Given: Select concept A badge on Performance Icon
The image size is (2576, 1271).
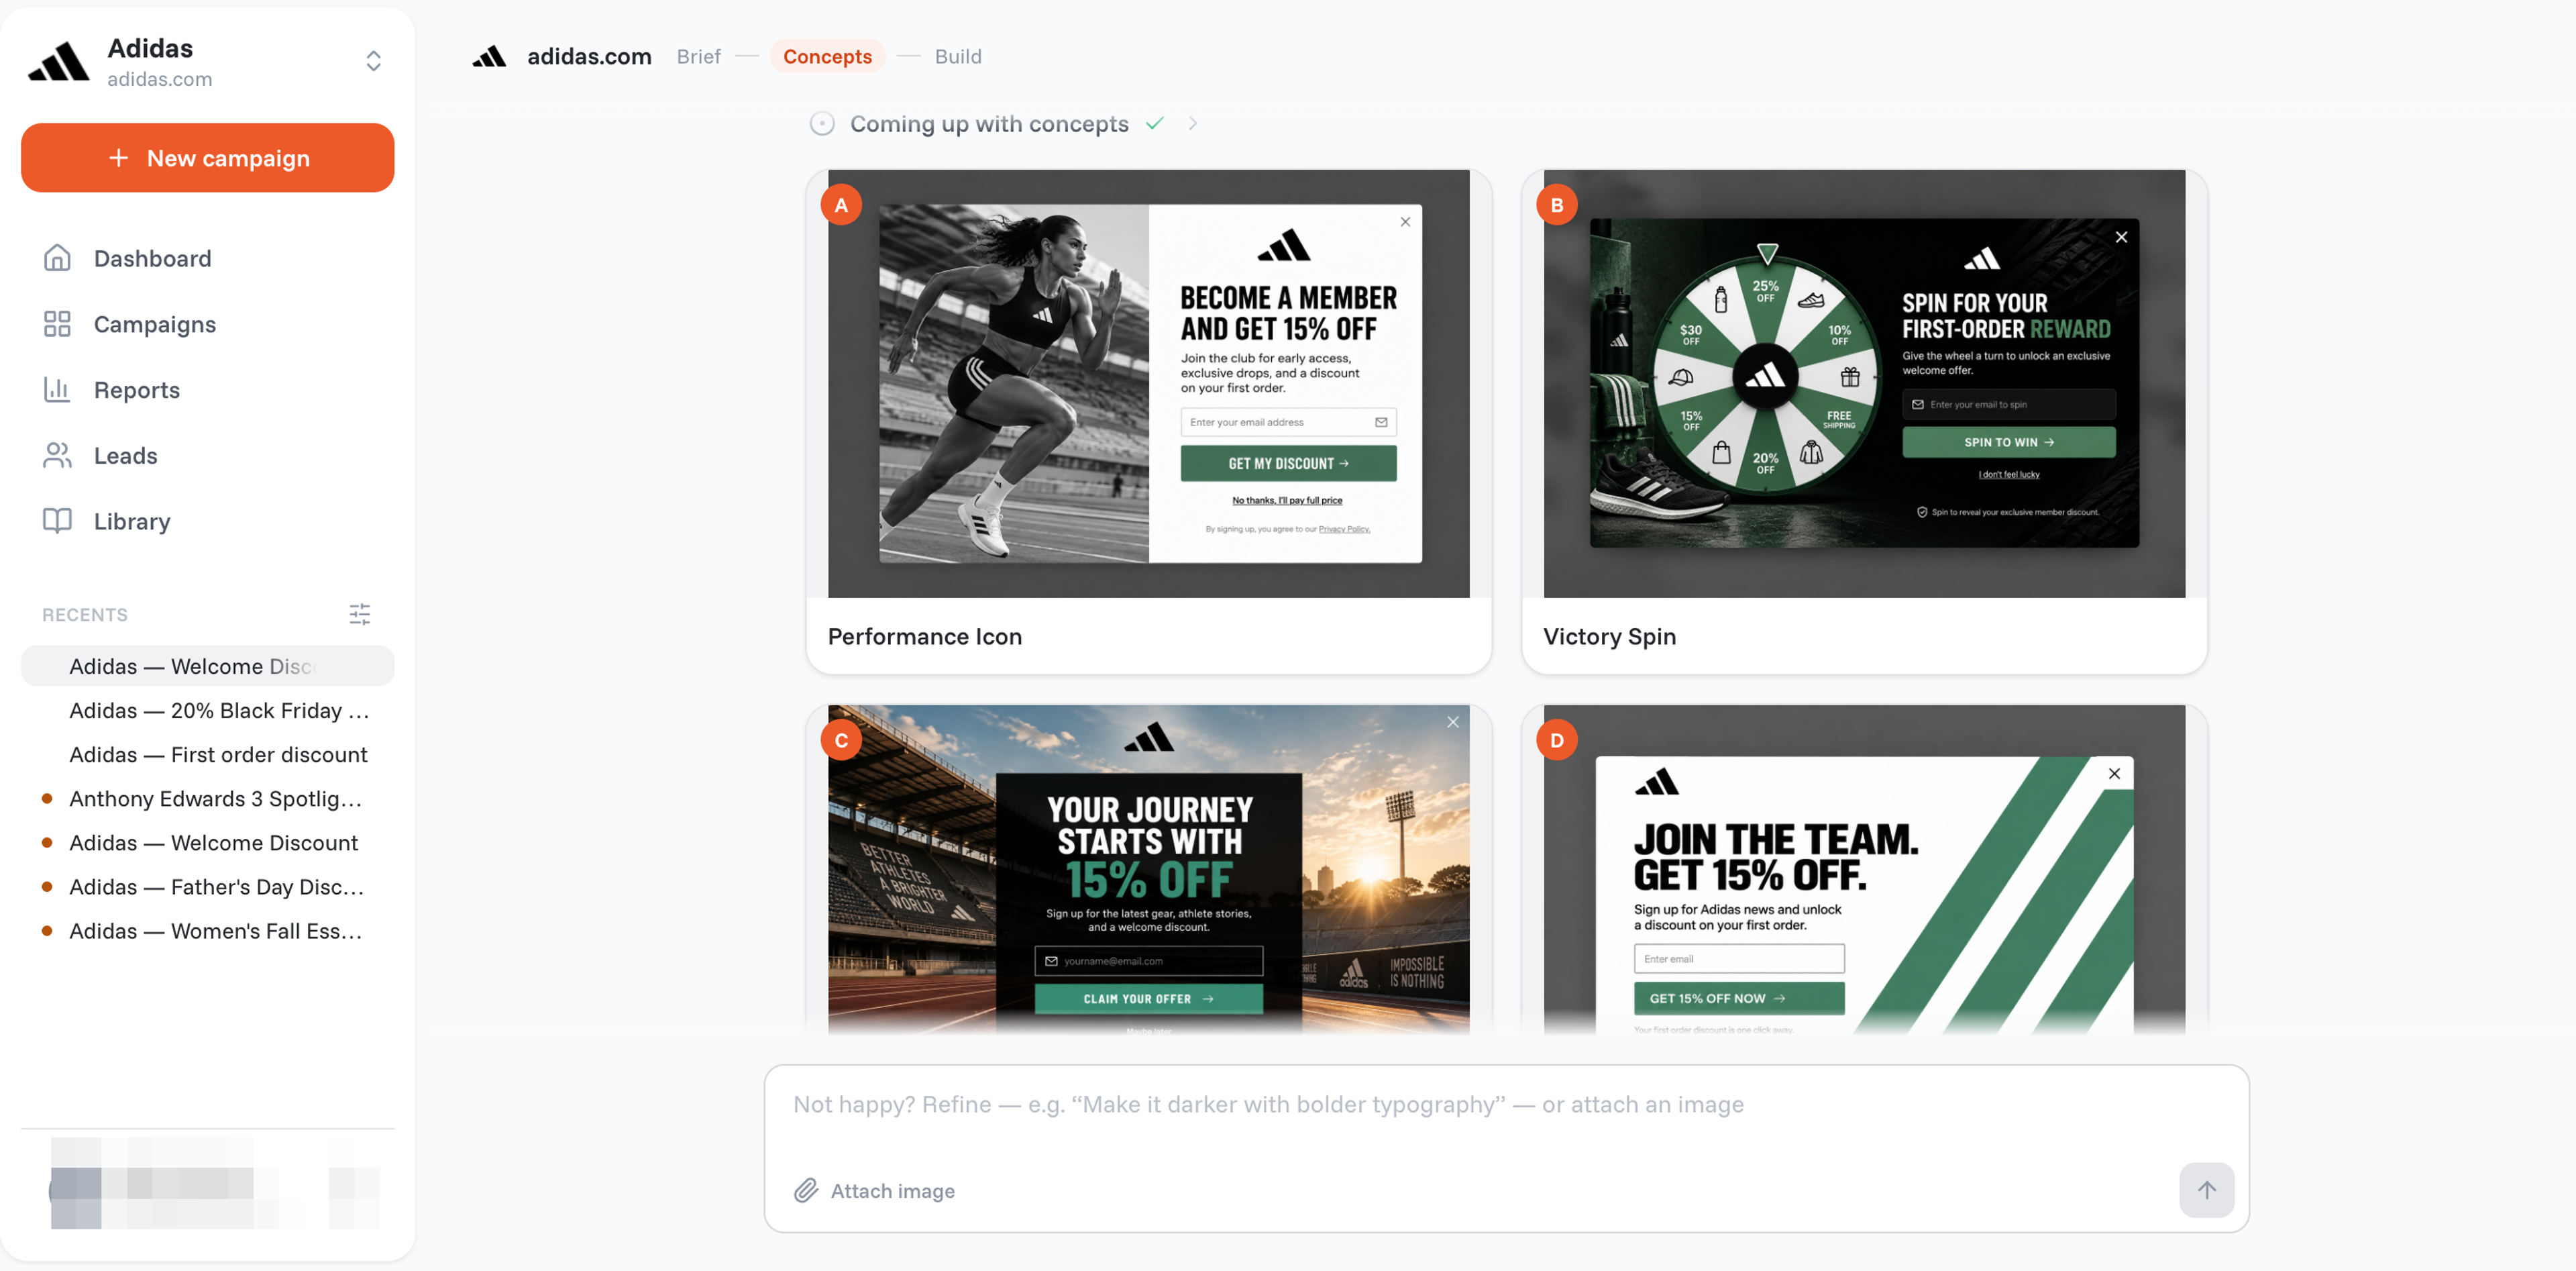Looking at the screenshot, I should click(841, 205).
